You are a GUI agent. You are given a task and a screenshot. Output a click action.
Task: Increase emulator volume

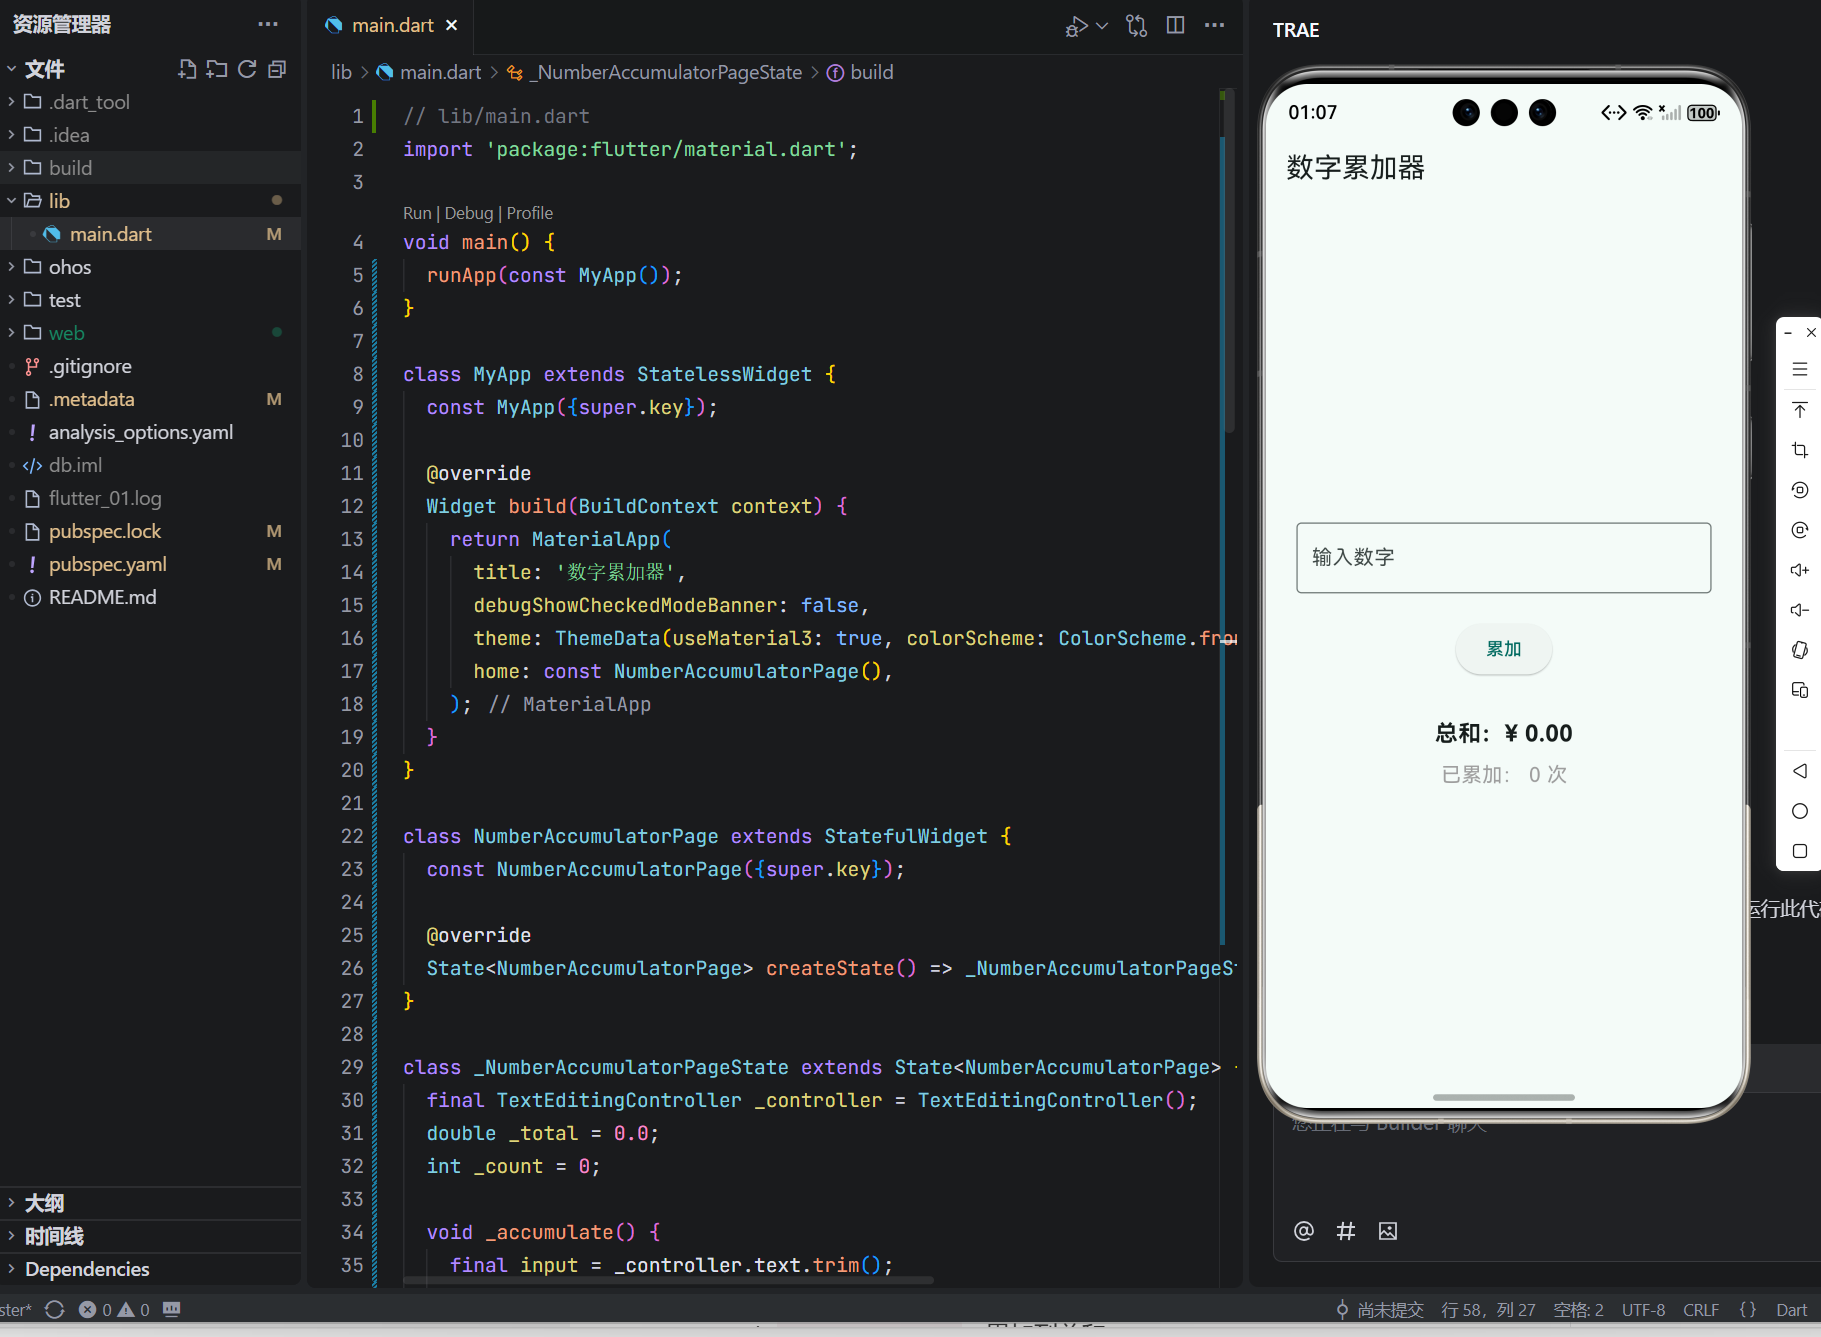pyautogui.click(x=1800, y=570)
